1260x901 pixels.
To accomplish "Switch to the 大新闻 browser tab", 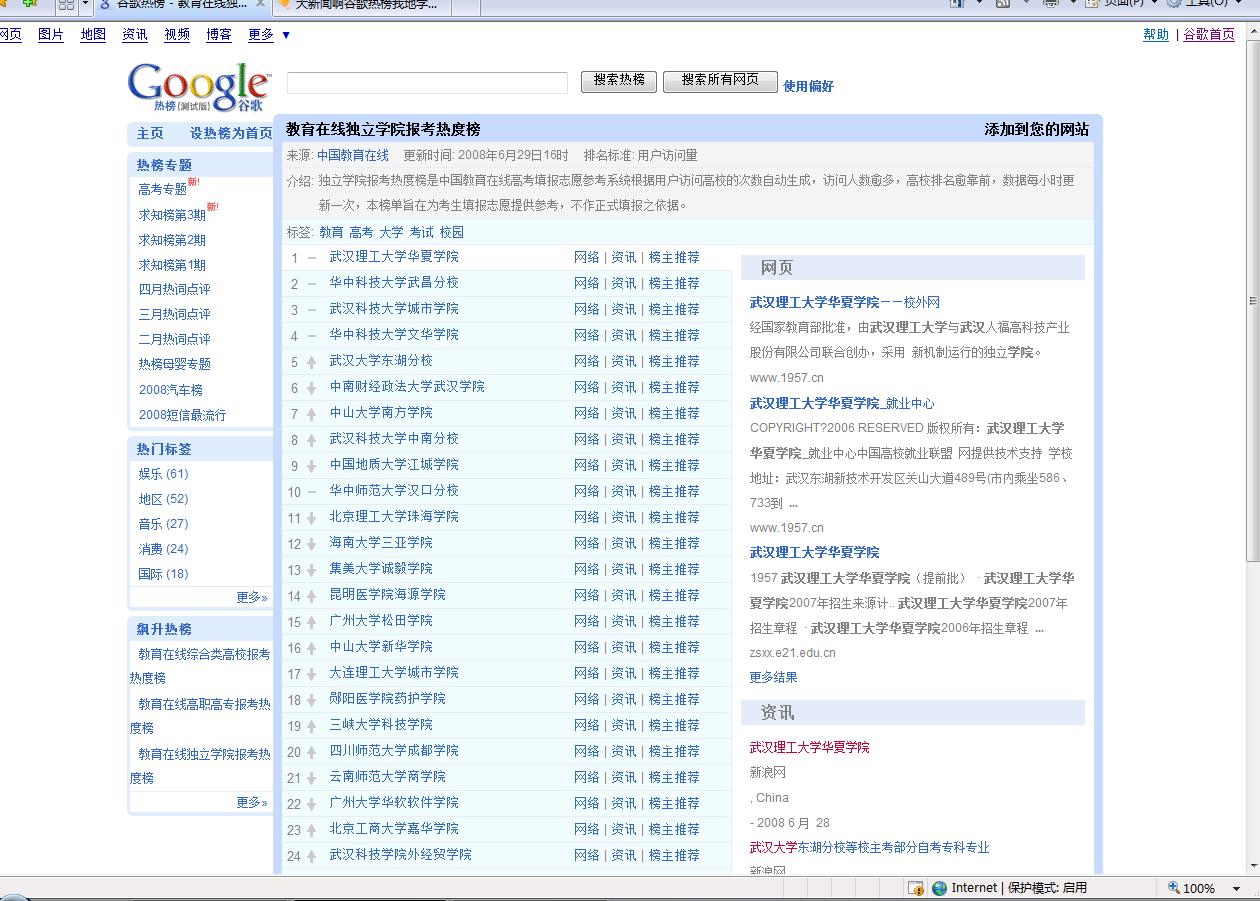I will pos(360,5).
